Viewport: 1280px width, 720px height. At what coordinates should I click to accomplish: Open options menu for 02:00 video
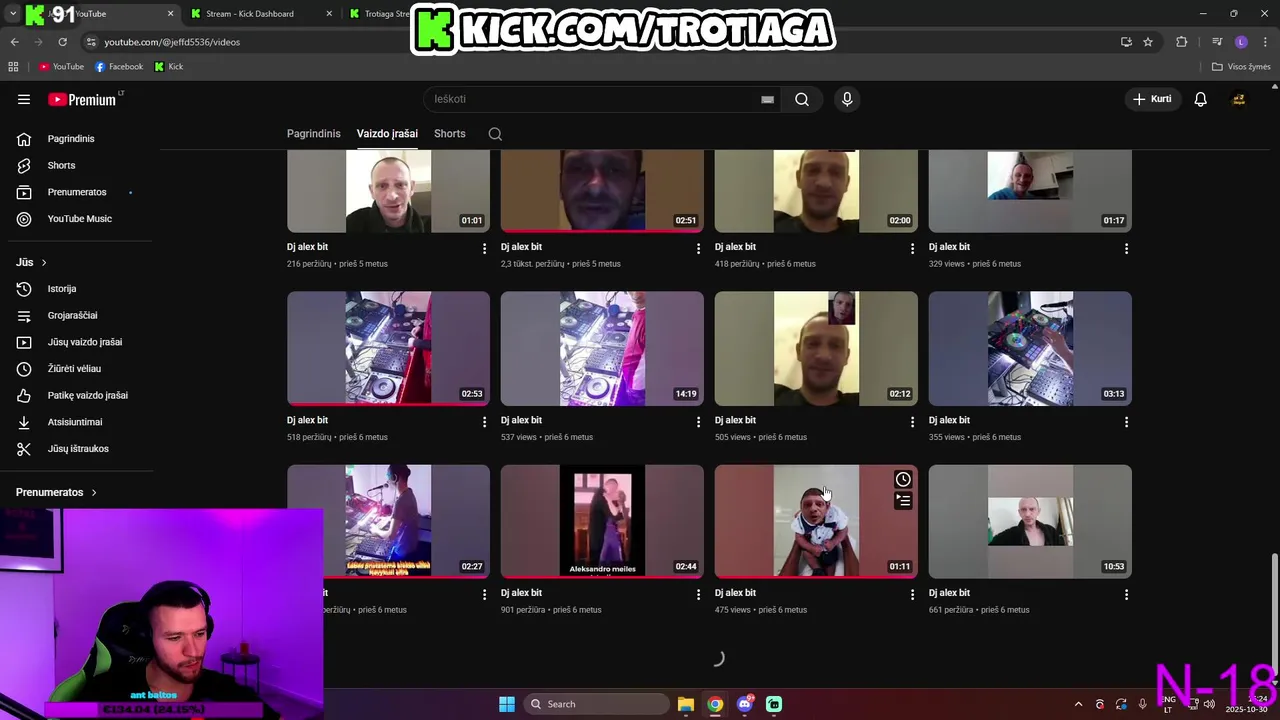click(x=912, y=248)
